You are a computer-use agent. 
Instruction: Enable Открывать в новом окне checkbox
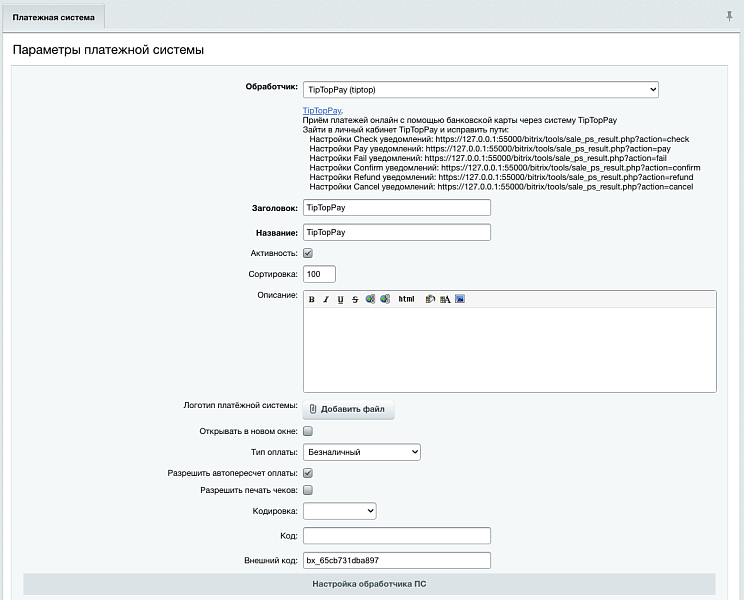point(308,431)
